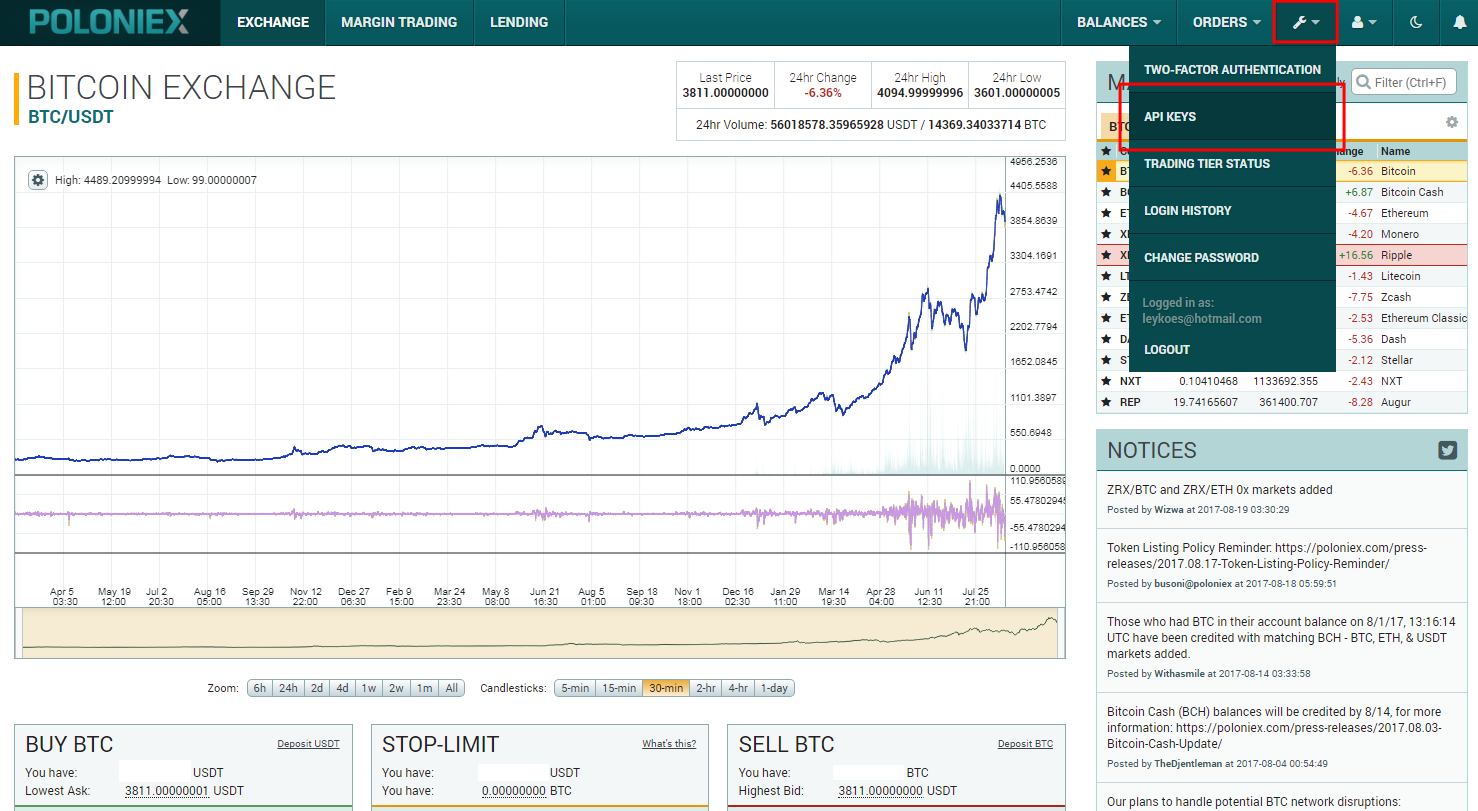
Task: Click the chart range overview slider
Action: tap(540, 632)
